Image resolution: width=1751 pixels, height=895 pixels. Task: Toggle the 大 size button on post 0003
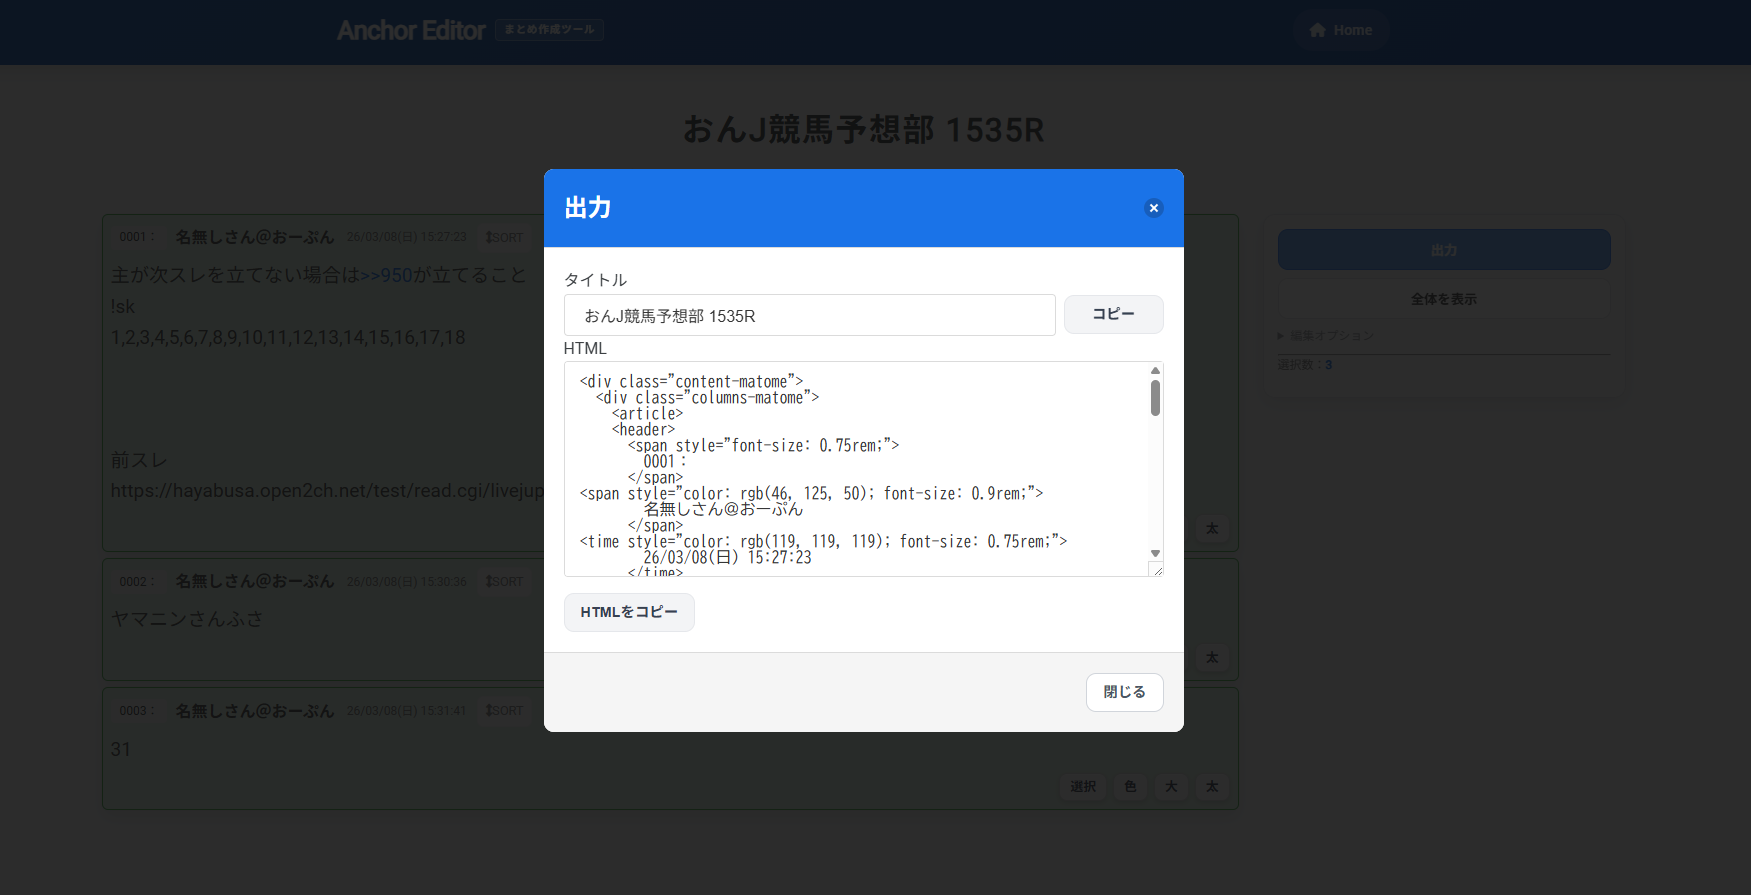click(x=1171, y=787)
